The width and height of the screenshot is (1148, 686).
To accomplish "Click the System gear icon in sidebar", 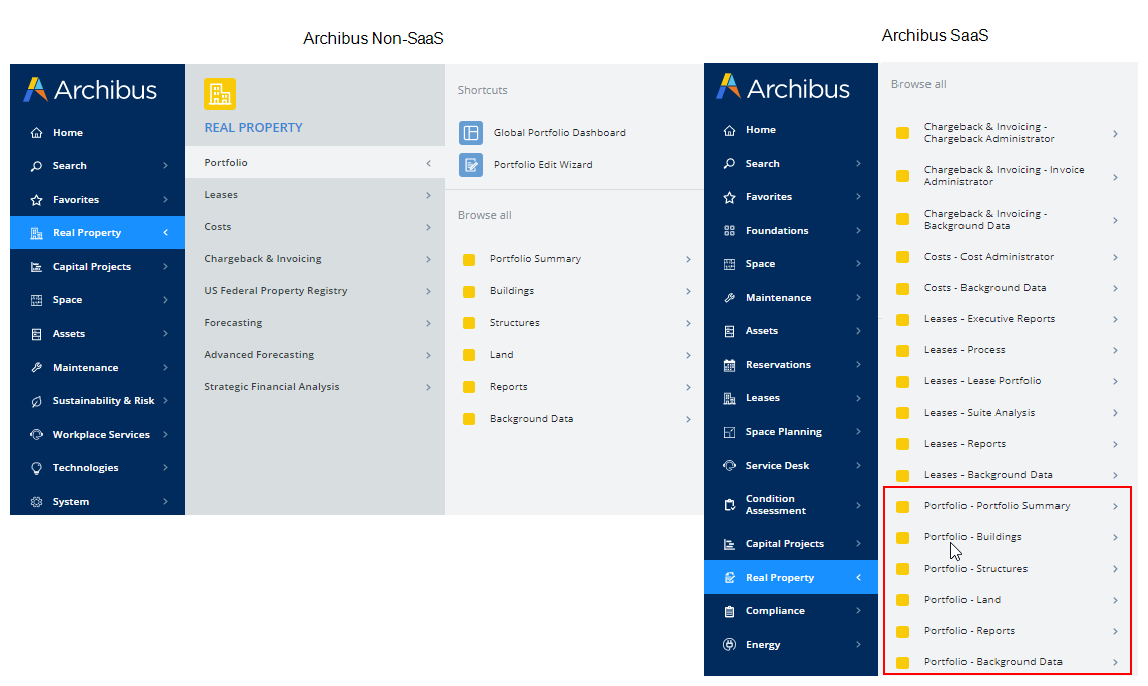I will pyautogui.click(x=37, y=502).
